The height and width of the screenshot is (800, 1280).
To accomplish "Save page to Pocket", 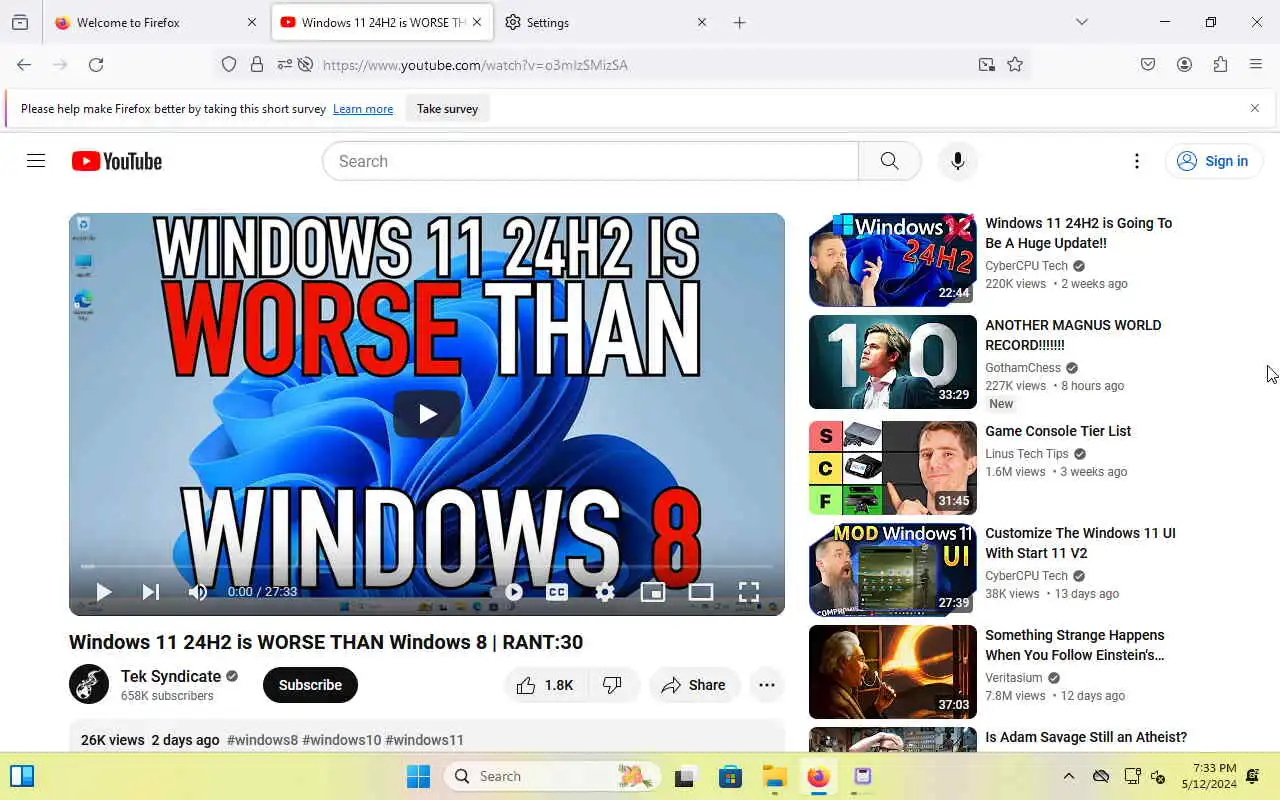I will (1148, 65).
